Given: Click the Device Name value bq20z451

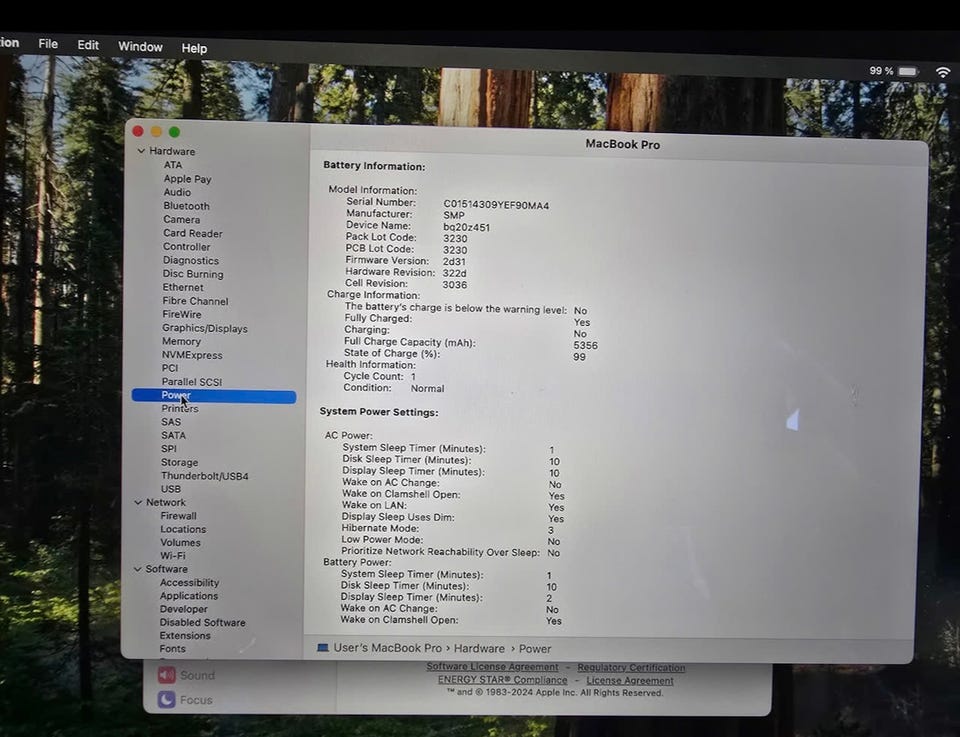Looking at the screenshot, I should pyautogui.click(x=467, y=227).
